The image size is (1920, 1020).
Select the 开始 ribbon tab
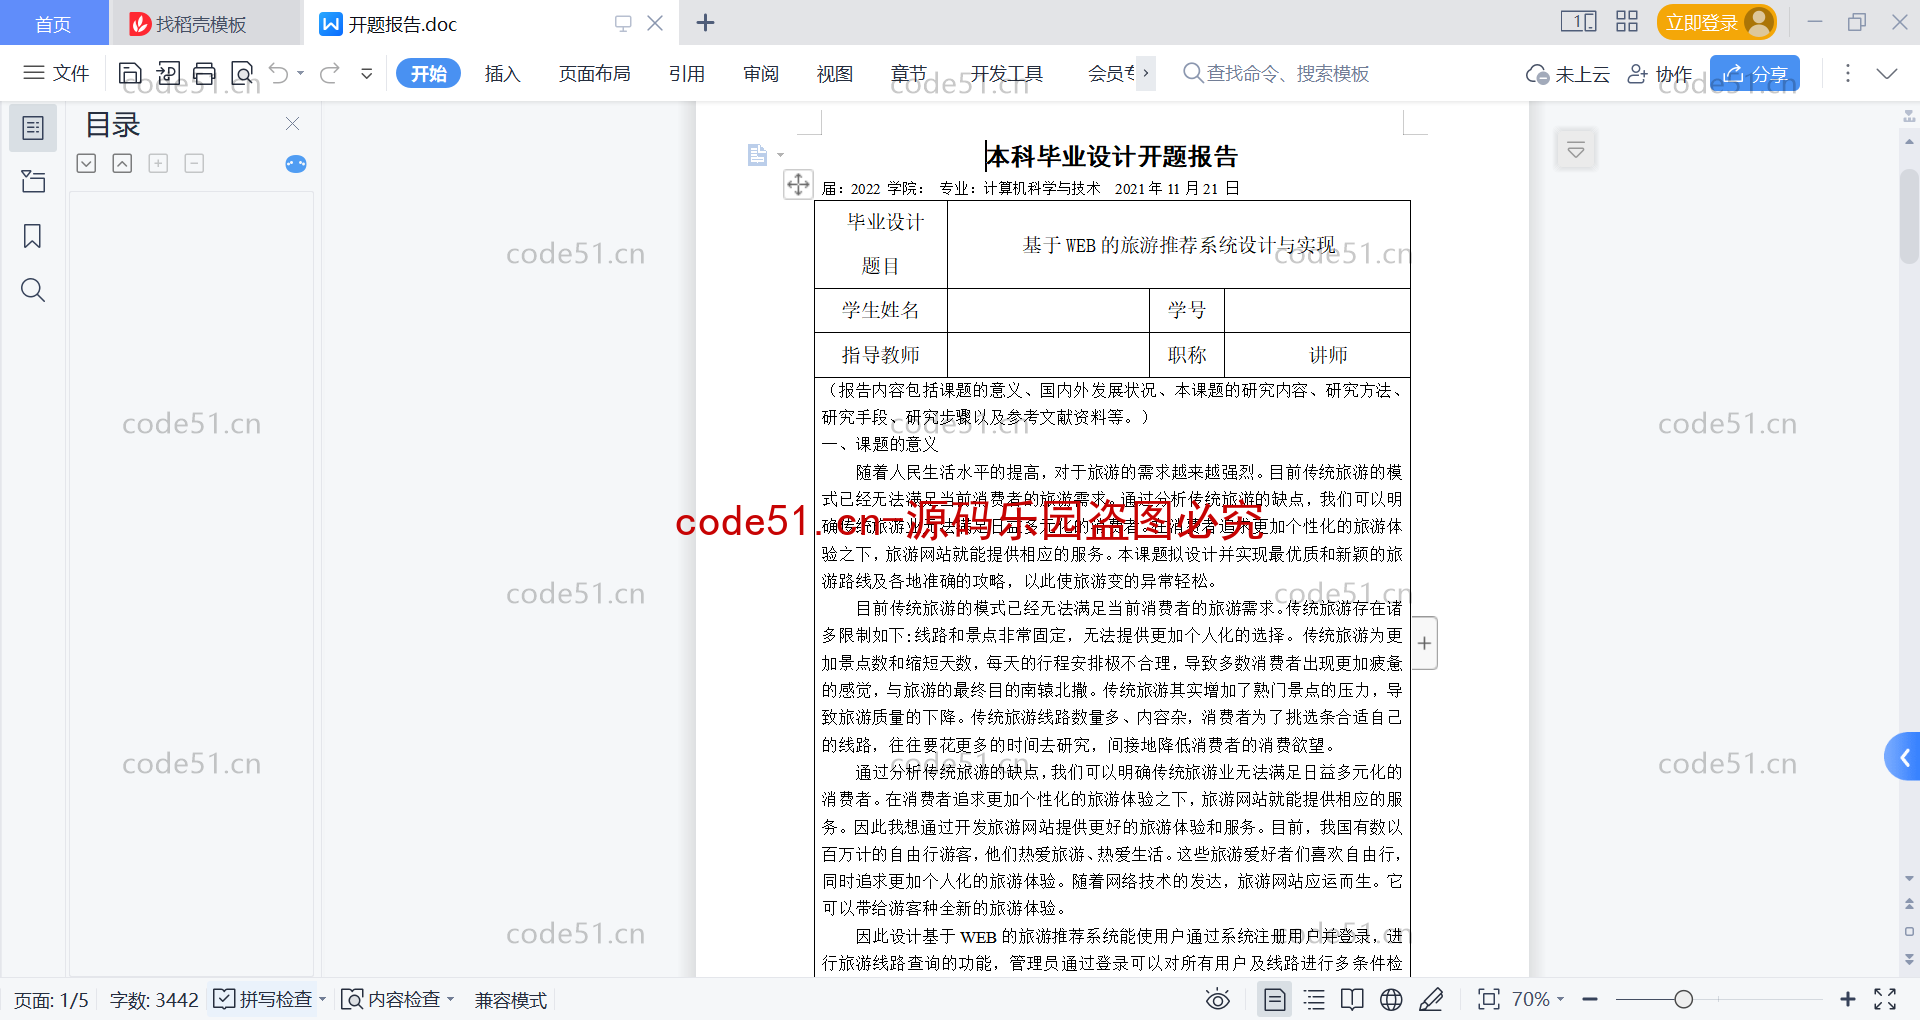[428, 73]
